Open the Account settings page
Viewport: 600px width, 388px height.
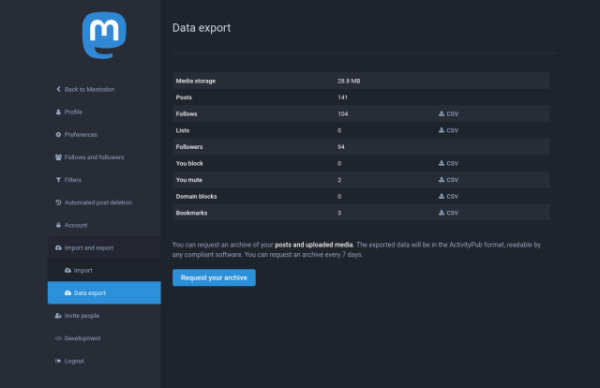point(104,225)
